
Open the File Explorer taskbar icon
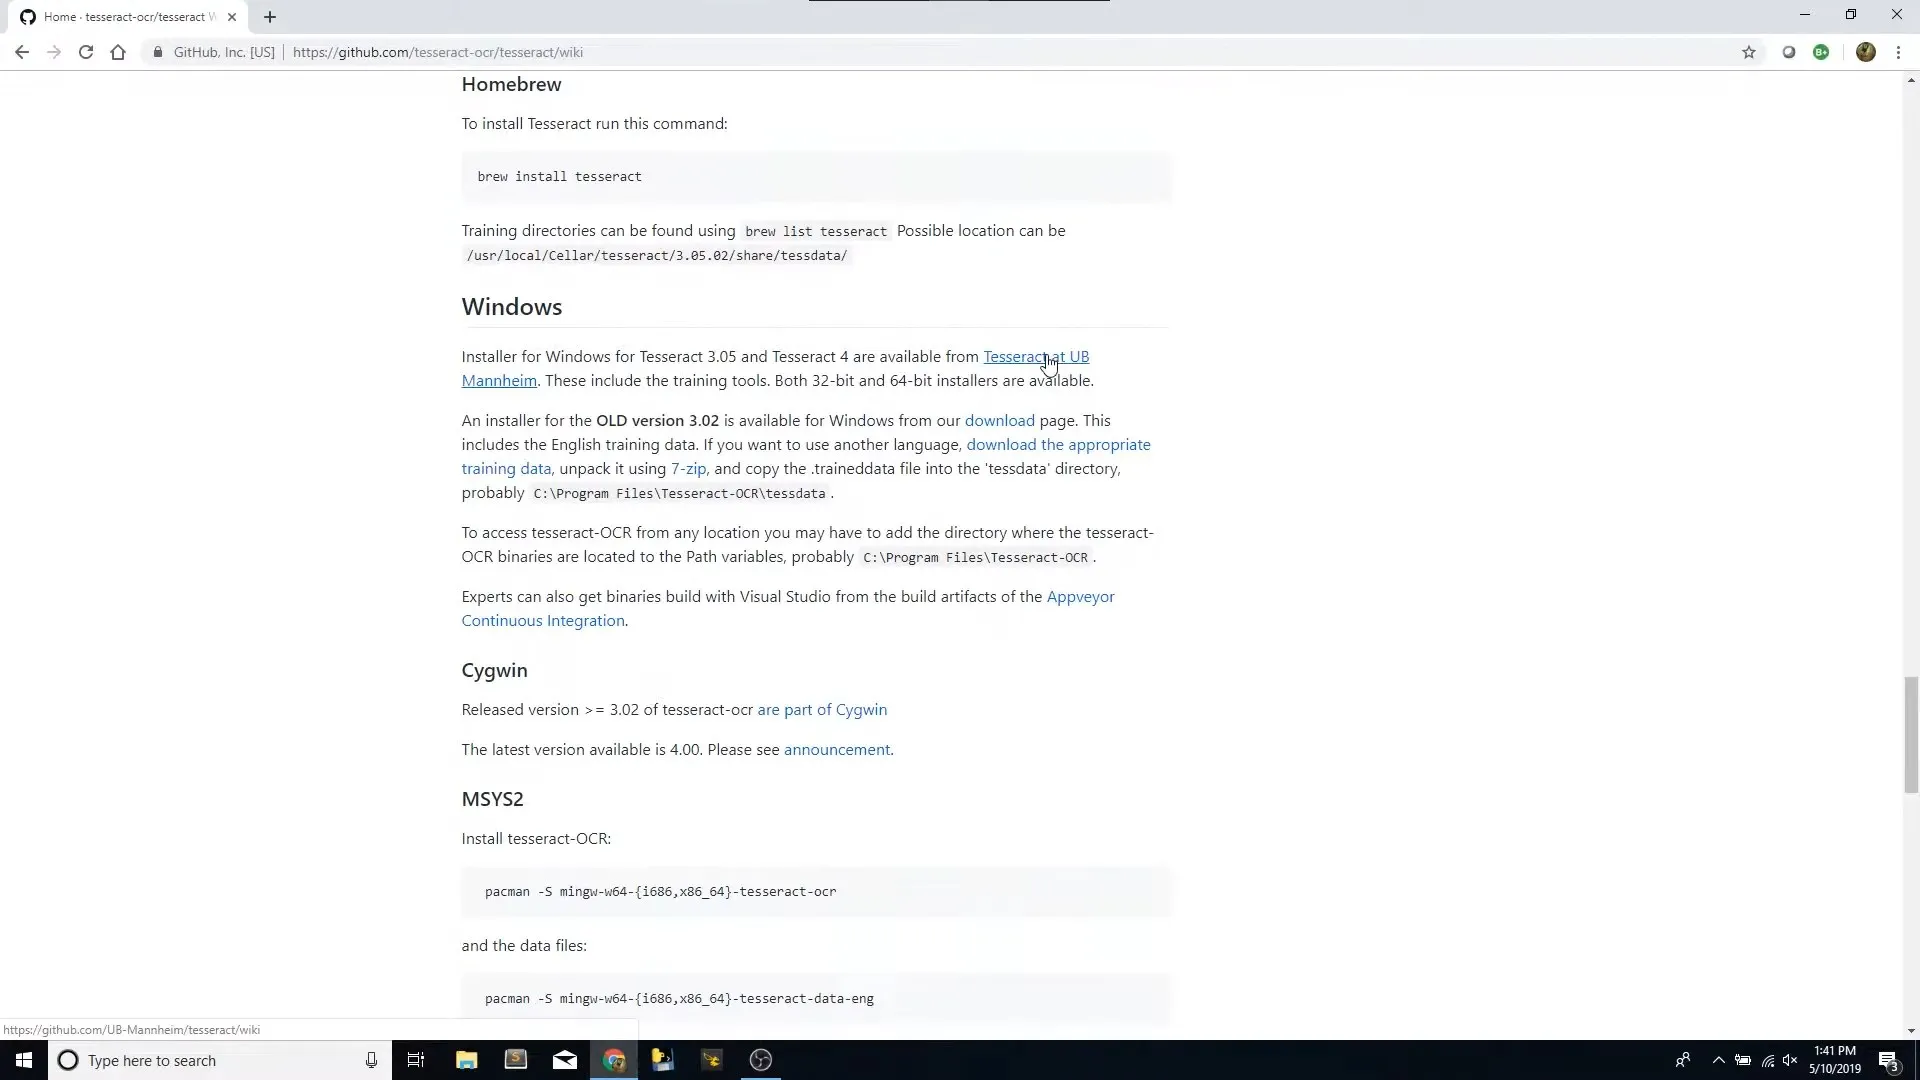467,1060
